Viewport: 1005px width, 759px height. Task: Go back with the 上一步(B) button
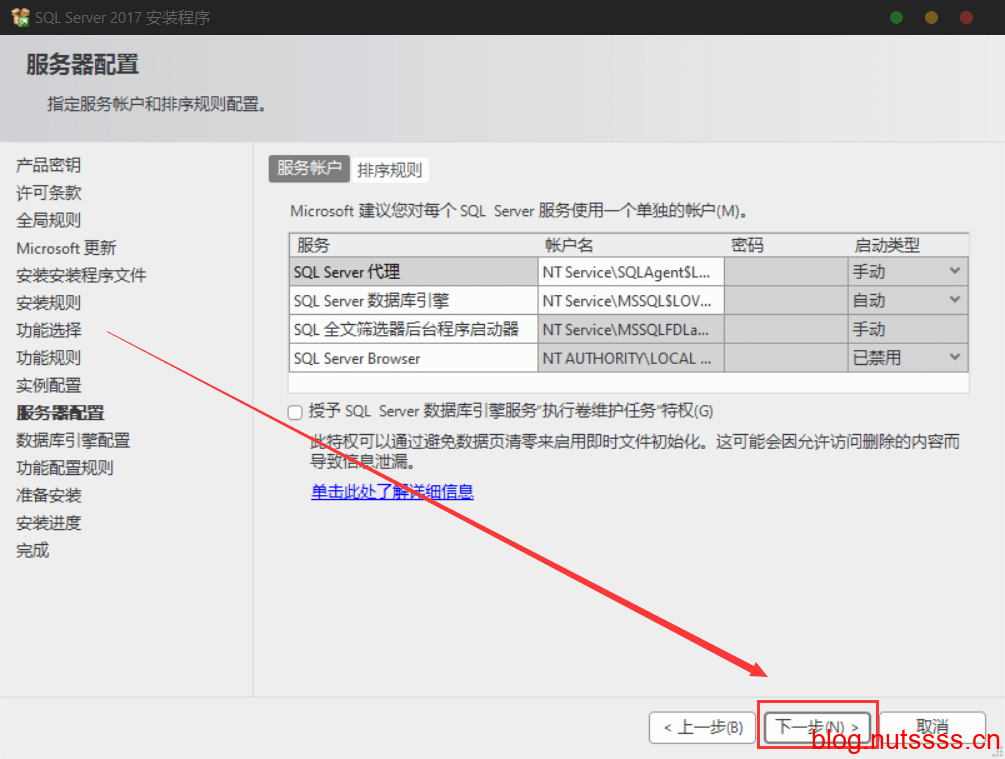(x=702, y=728)
